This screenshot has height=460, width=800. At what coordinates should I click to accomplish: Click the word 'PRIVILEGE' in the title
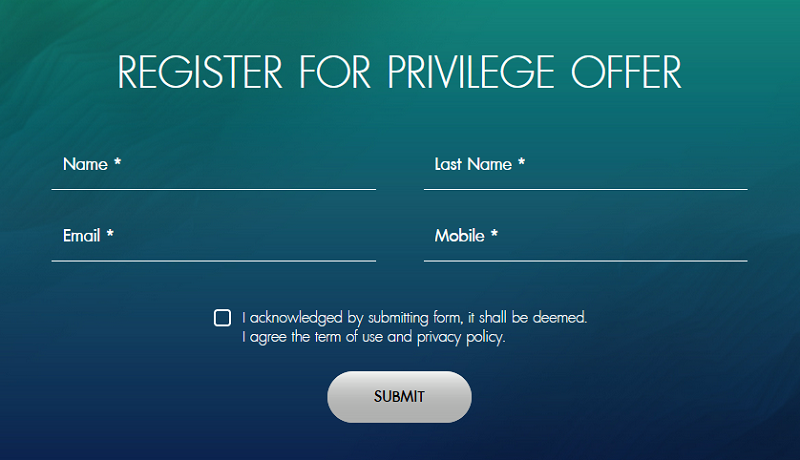point(471,72)
